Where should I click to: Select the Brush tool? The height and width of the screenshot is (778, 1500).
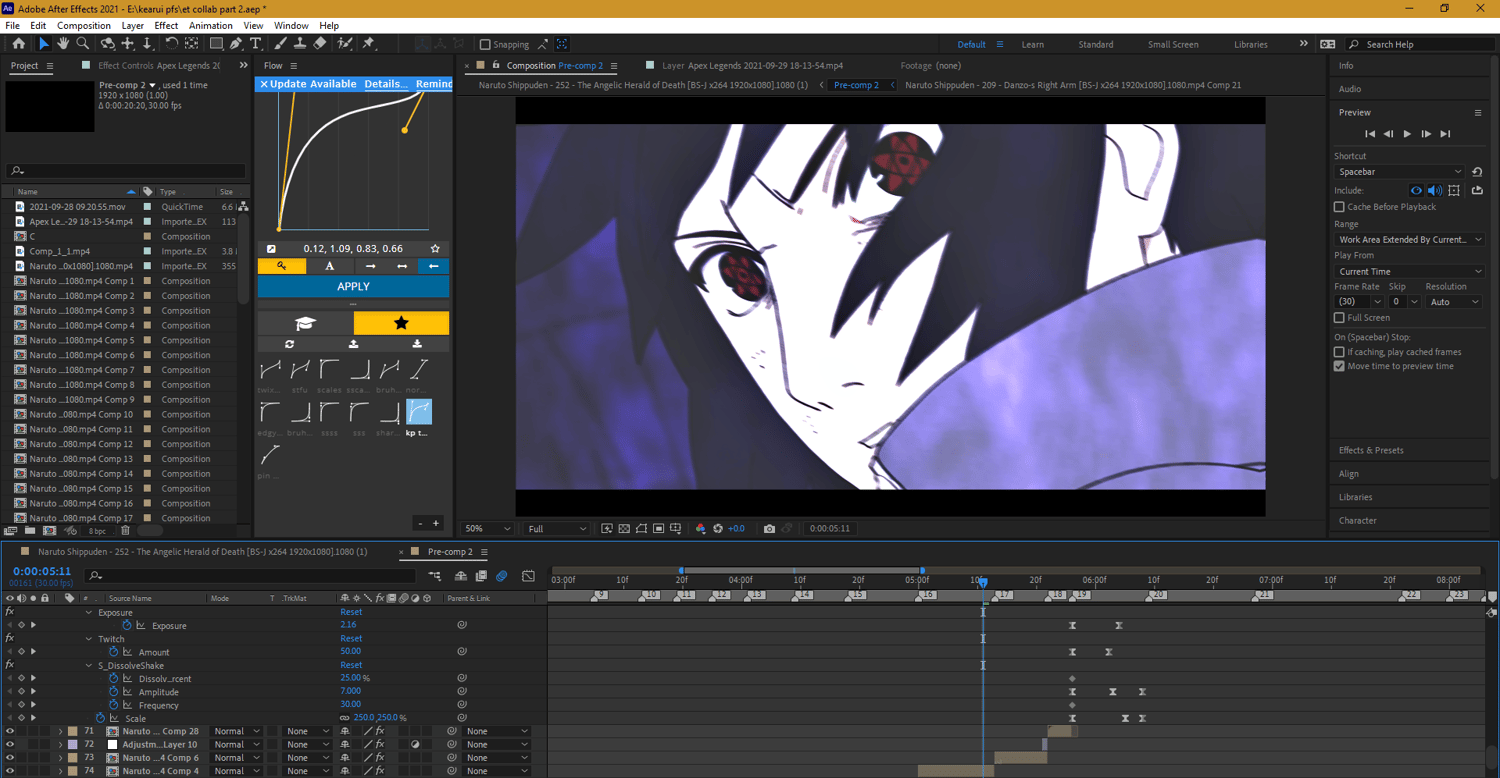pos(280,44)
